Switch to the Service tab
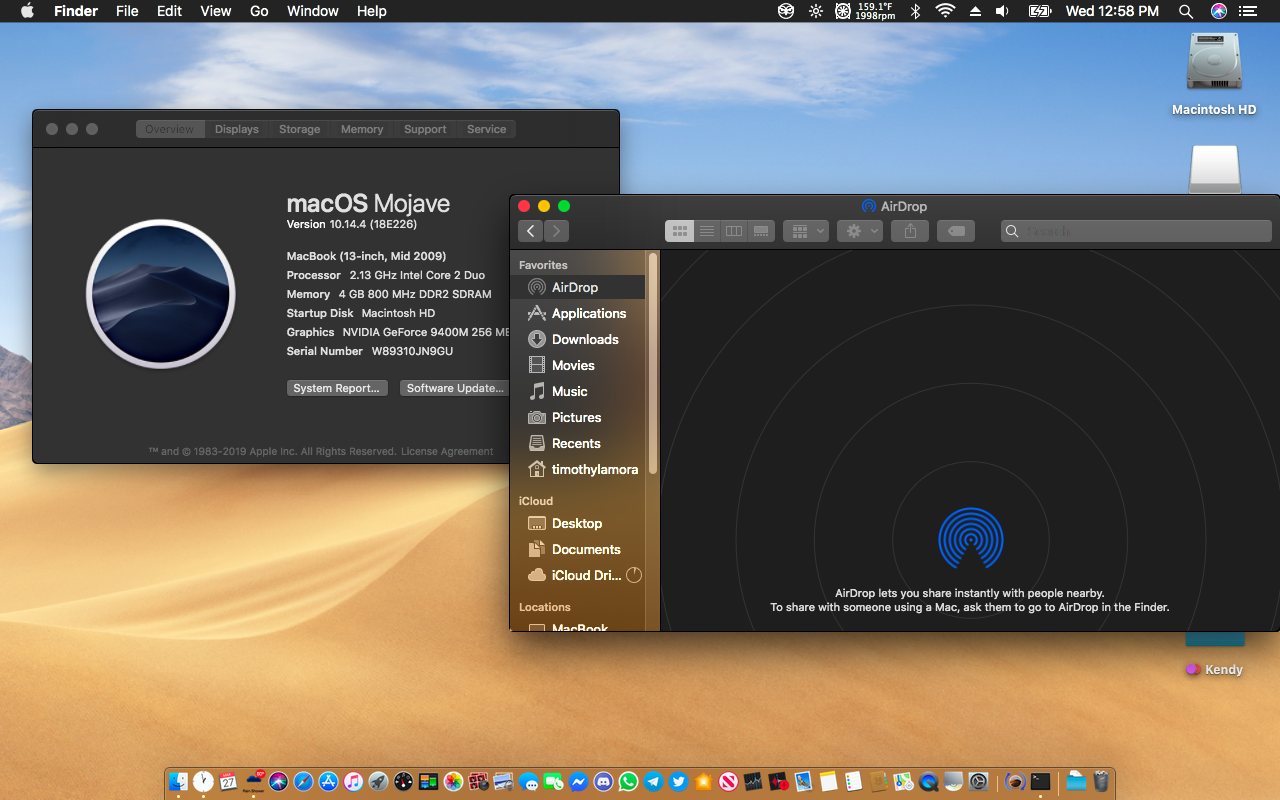The image size is (1280, 800). coord(487,129)
